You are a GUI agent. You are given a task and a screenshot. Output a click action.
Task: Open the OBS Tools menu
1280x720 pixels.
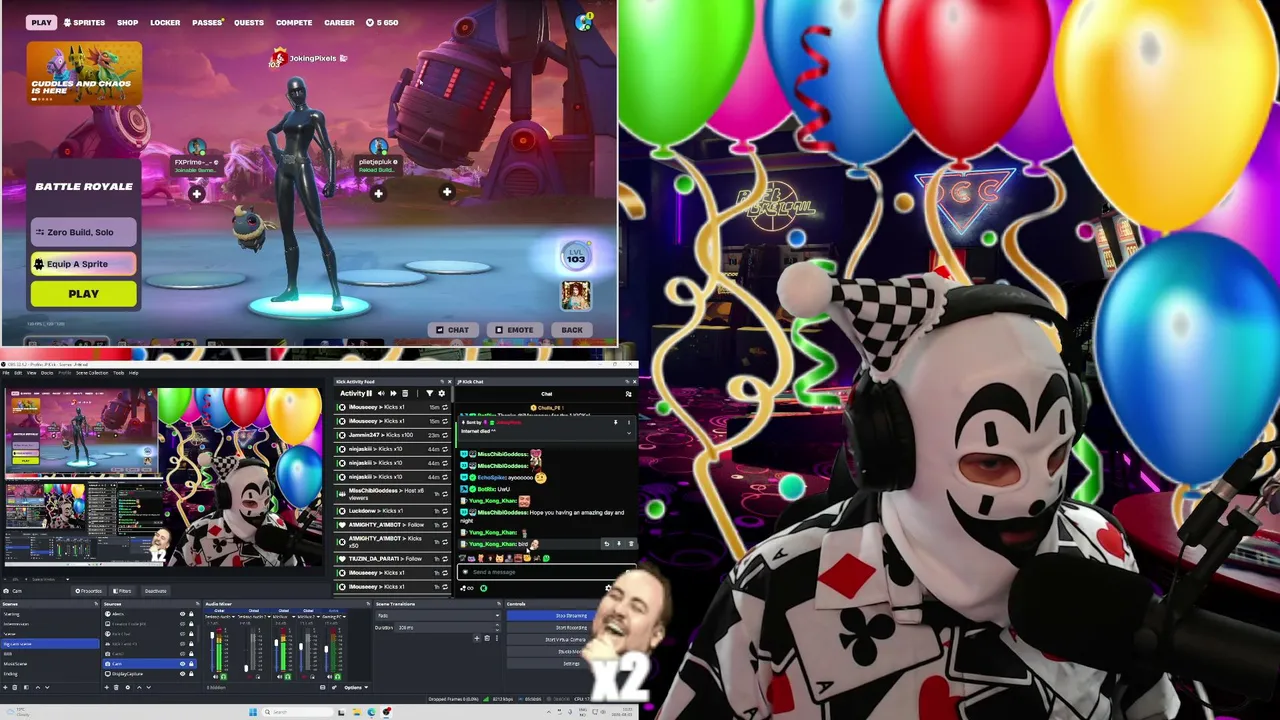tap(118, 373)
